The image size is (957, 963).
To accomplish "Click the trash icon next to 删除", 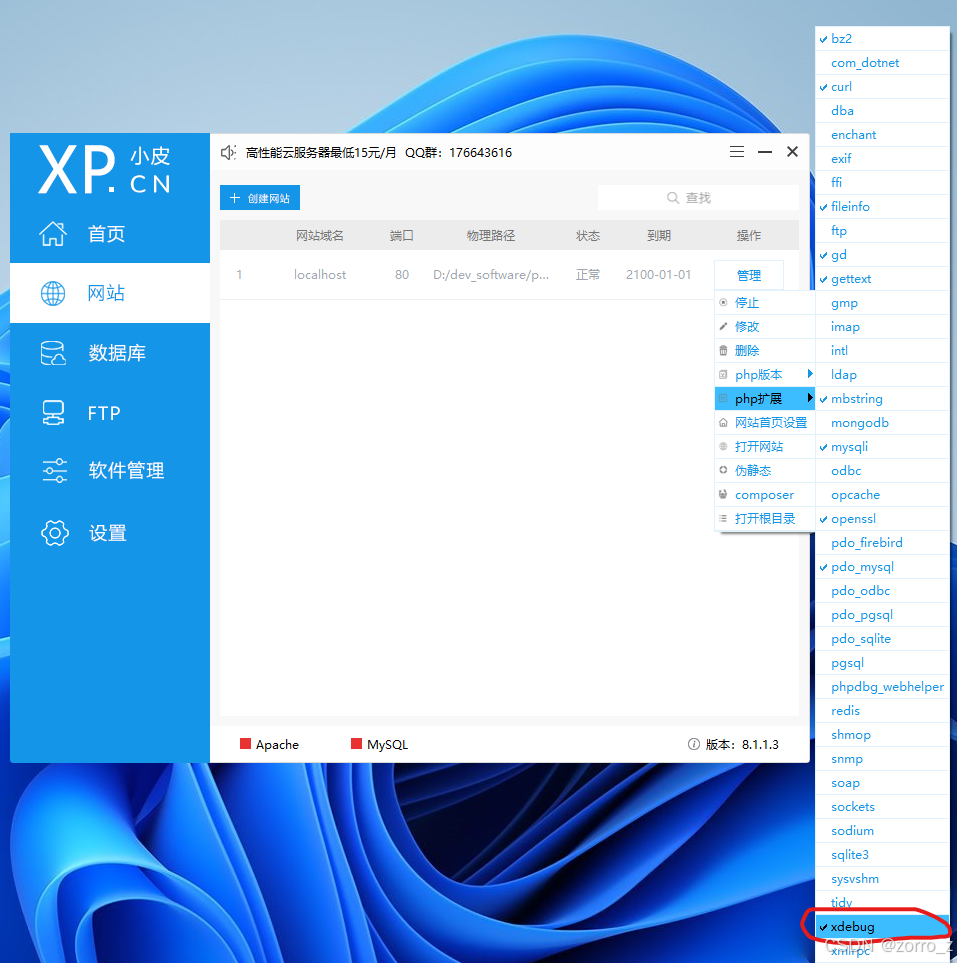I will pyautogui.click(x=724, y=350).
